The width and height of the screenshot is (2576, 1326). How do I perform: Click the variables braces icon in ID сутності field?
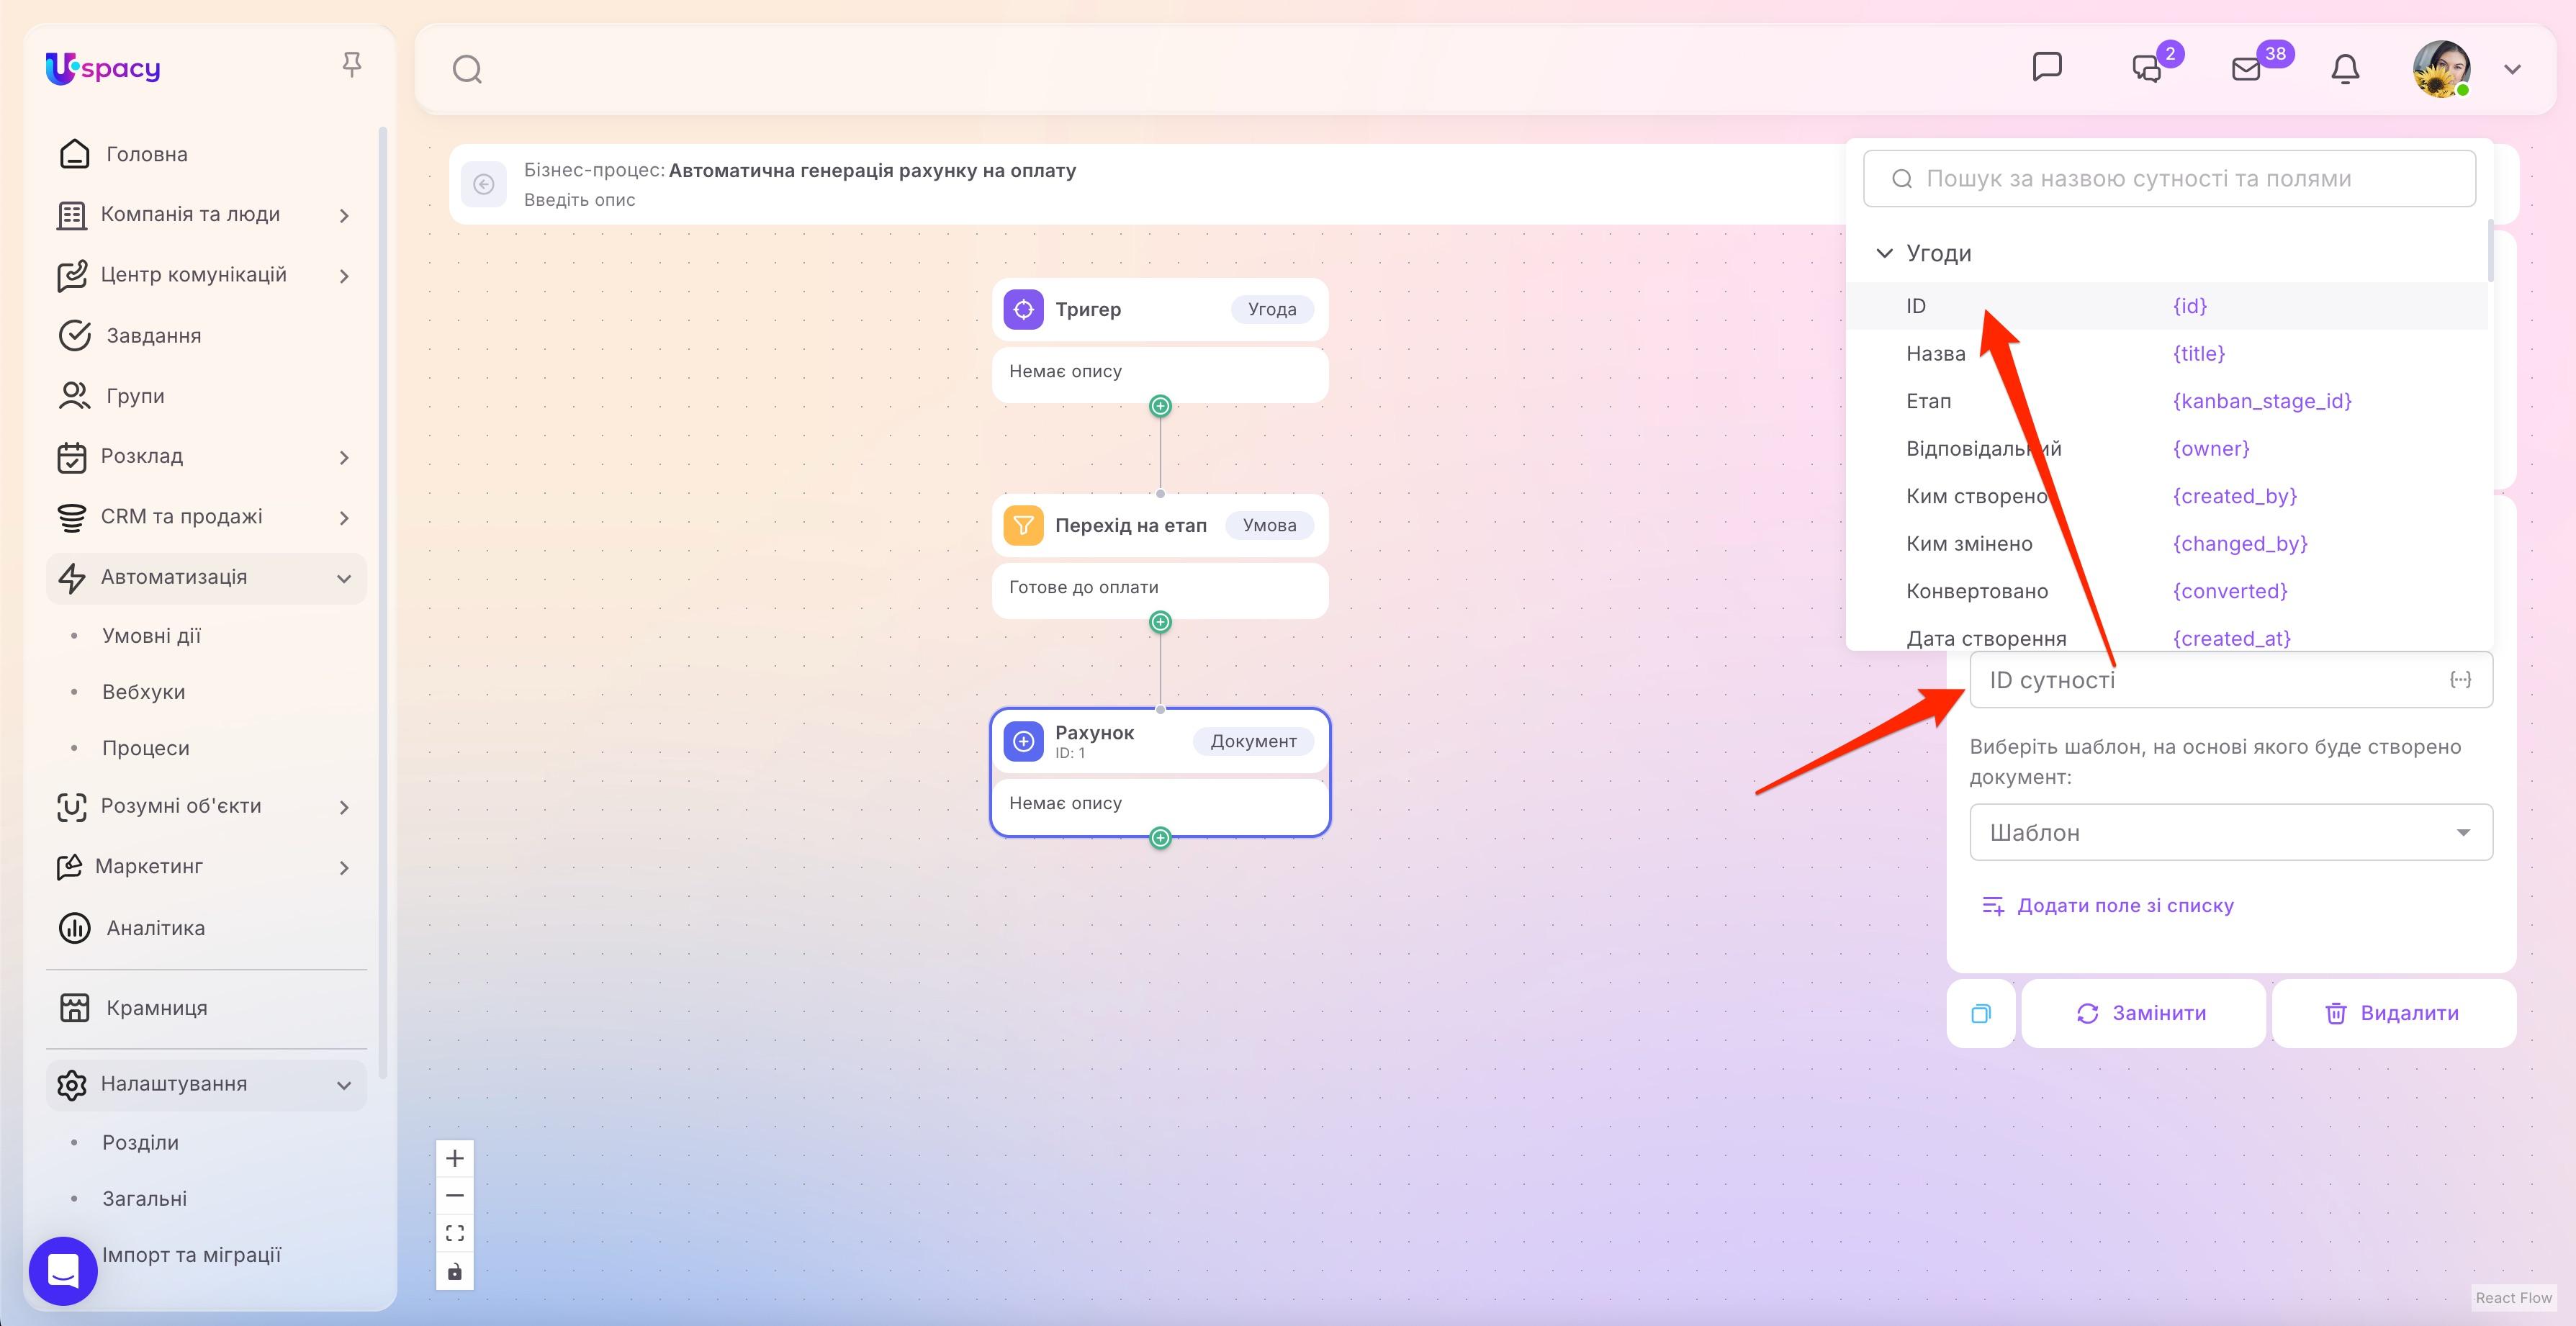click(x=2460, y=680)
